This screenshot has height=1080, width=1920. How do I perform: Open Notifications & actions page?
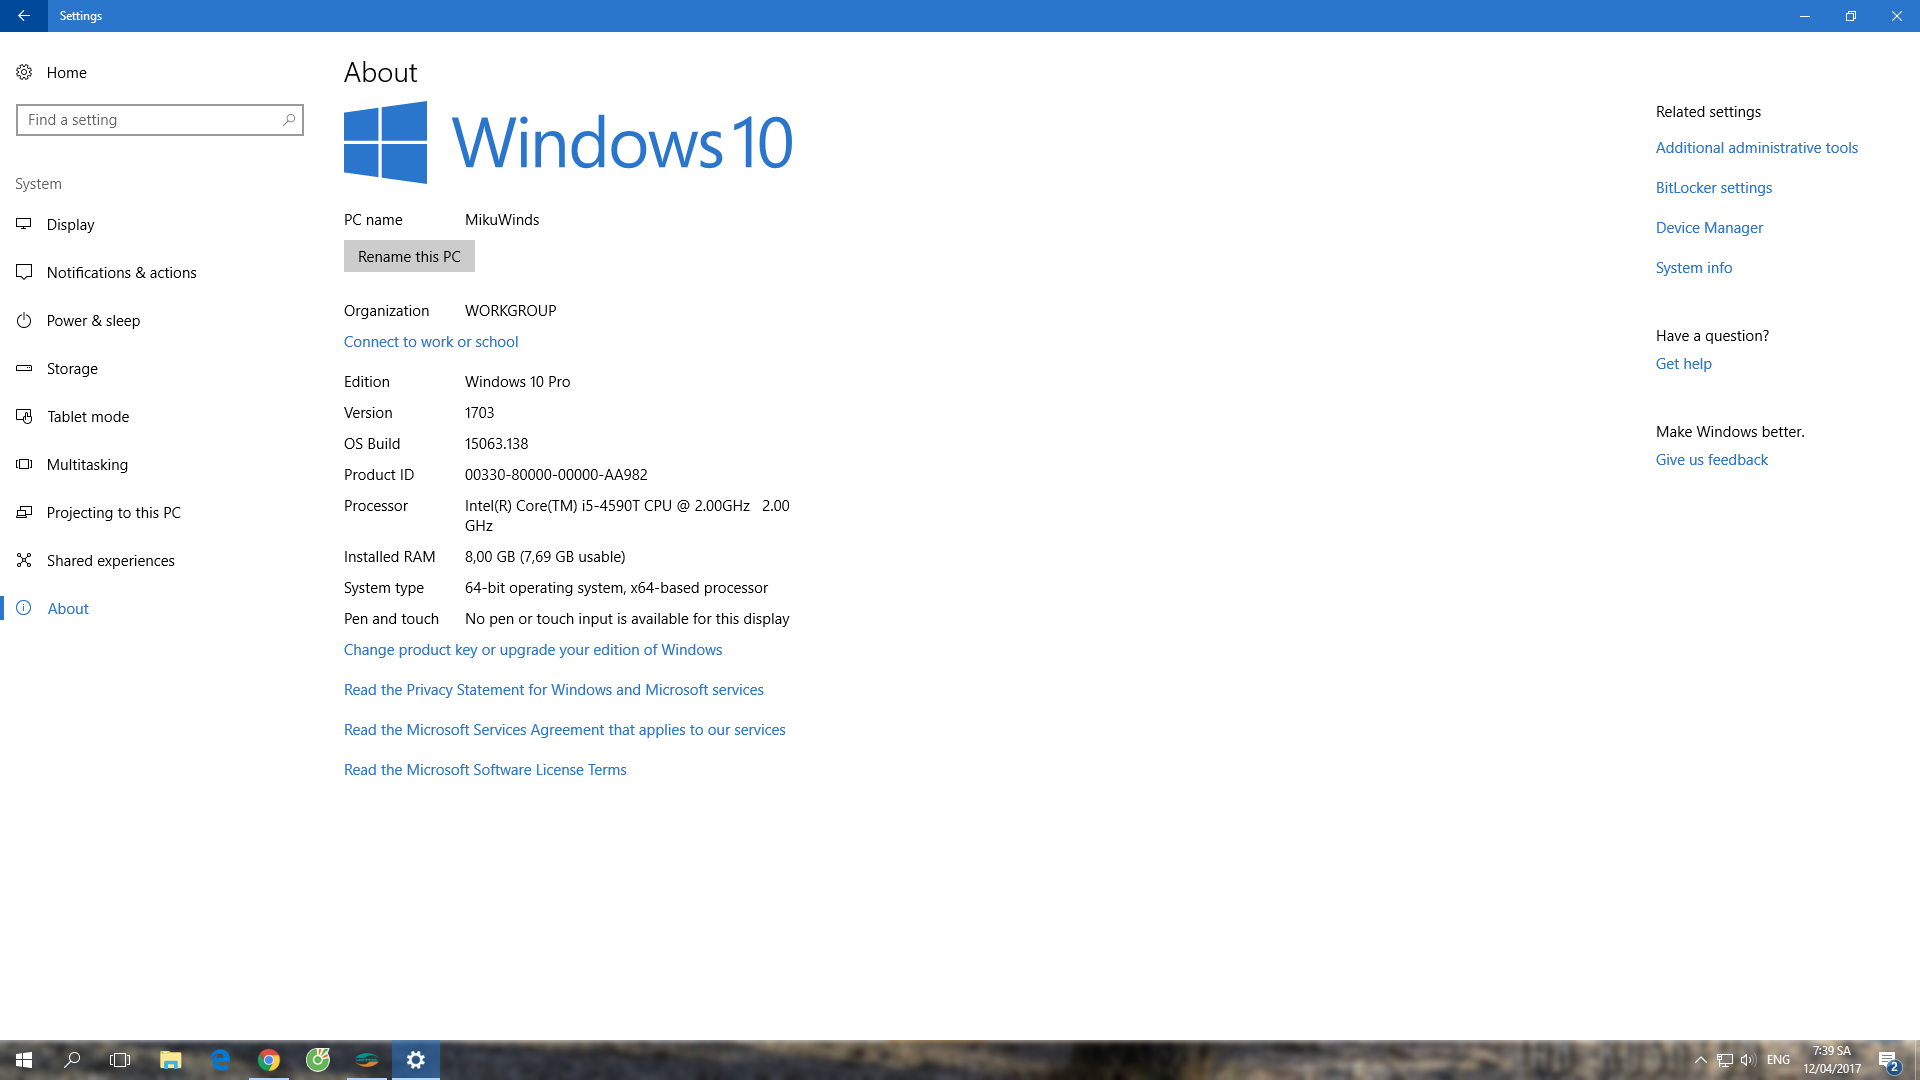160,272
